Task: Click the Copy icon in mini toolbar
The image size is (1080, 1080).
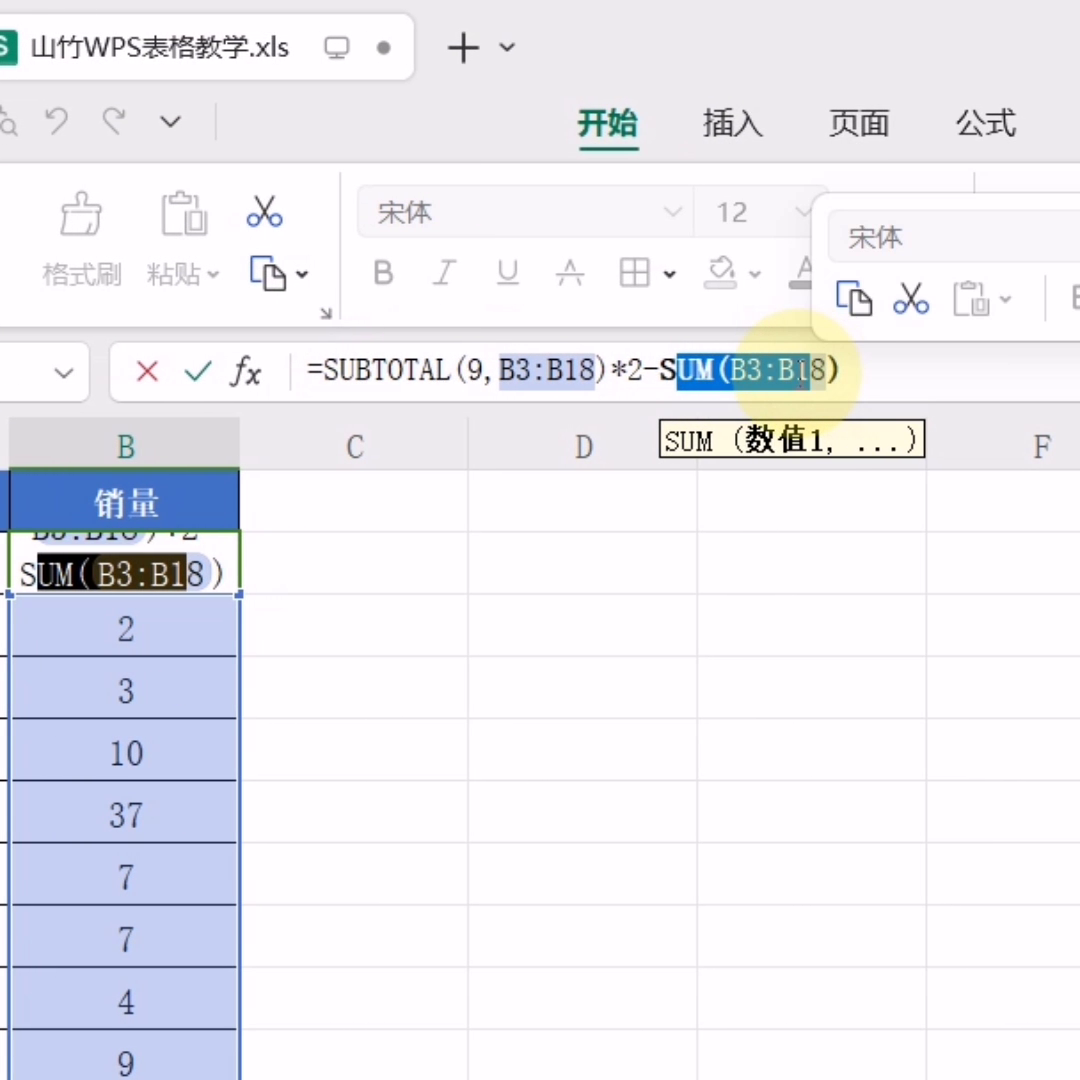Action: pyautogui.click(x=854, y=298)
